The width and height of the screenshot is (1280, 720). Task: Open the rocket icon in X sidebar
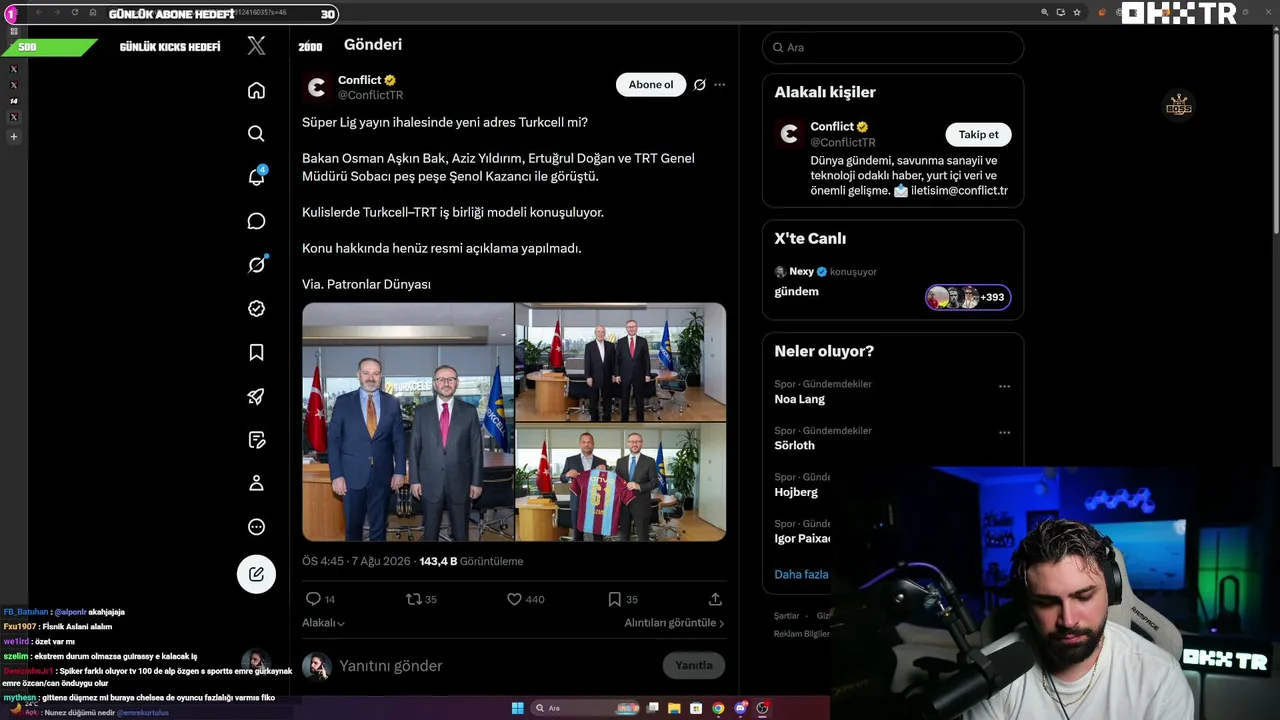(256, 396)
